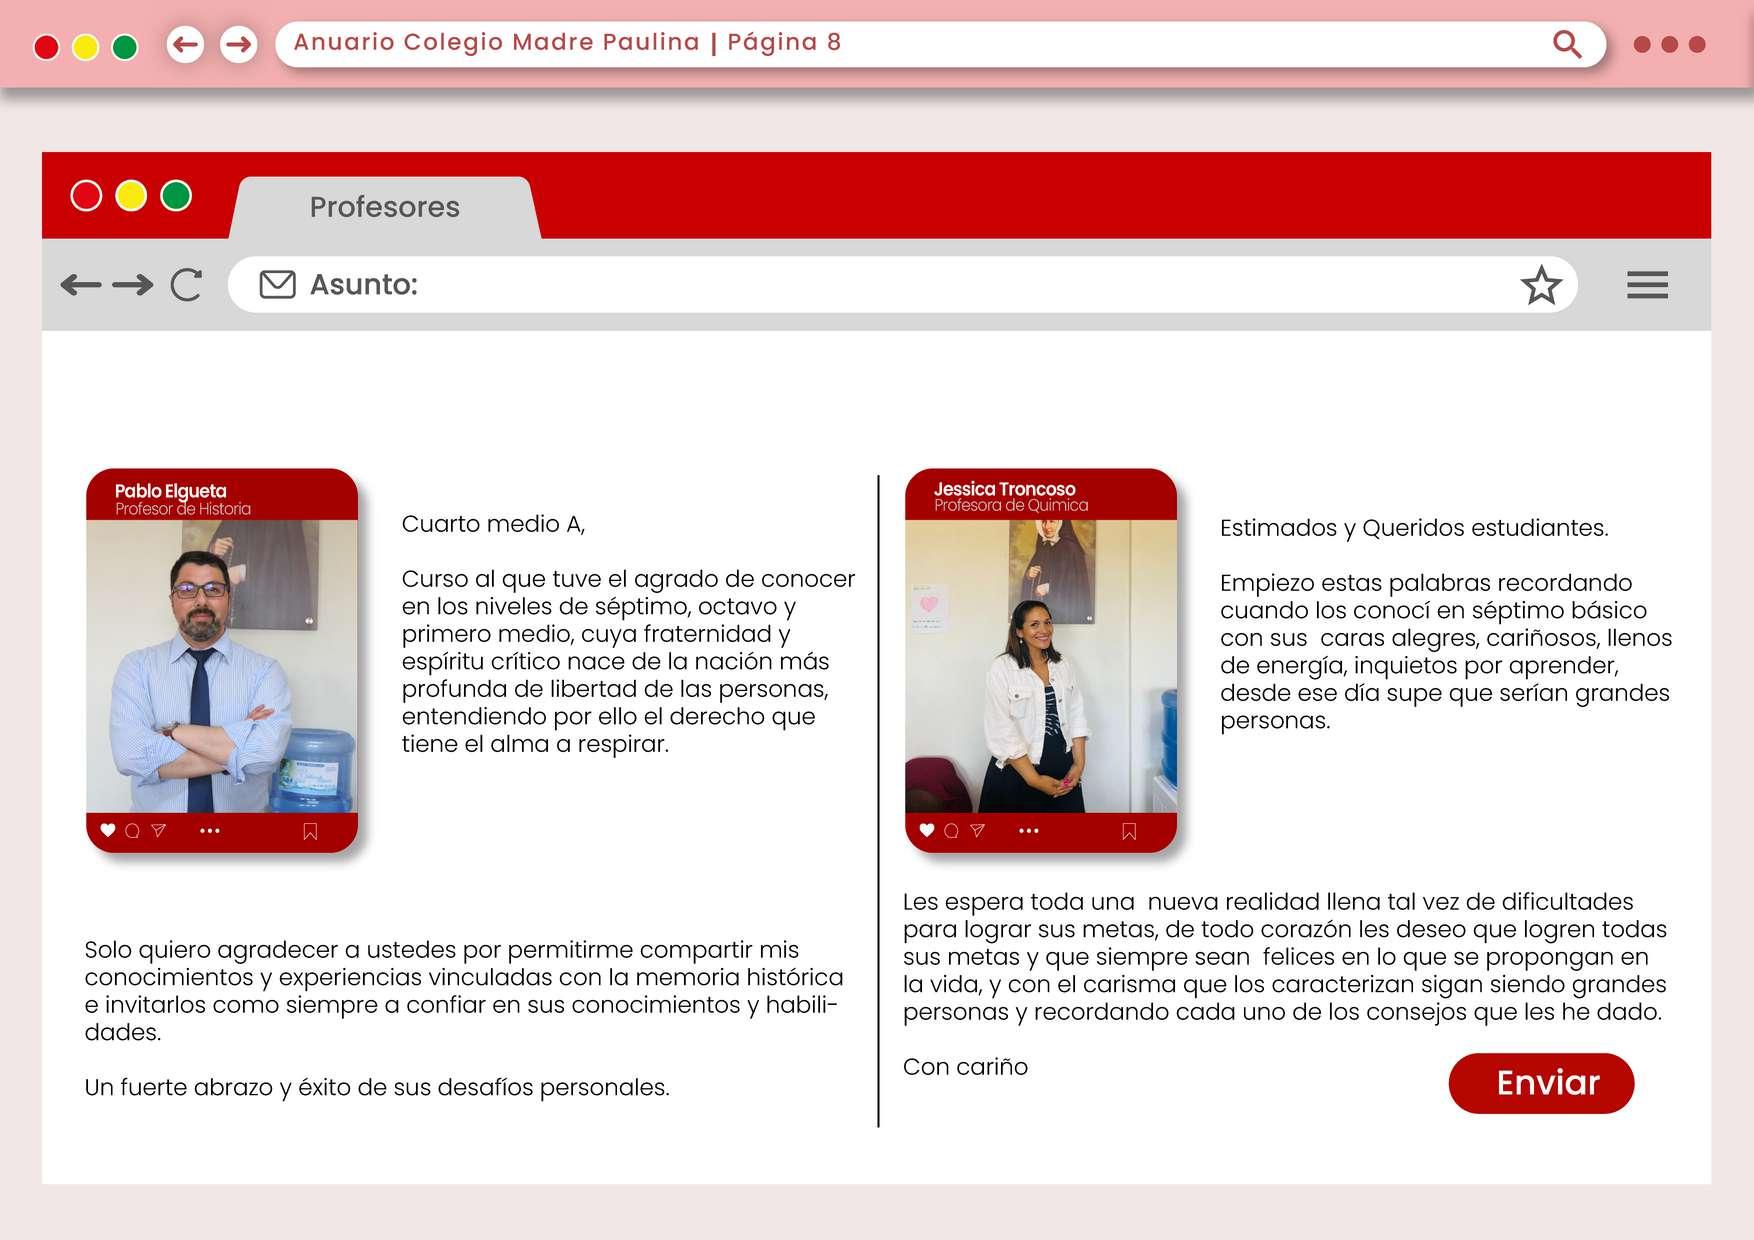The image size is (1754, 1240).
Task: Click the comment icon on Jessica Troncoso's card
Action: pos(951,831)
